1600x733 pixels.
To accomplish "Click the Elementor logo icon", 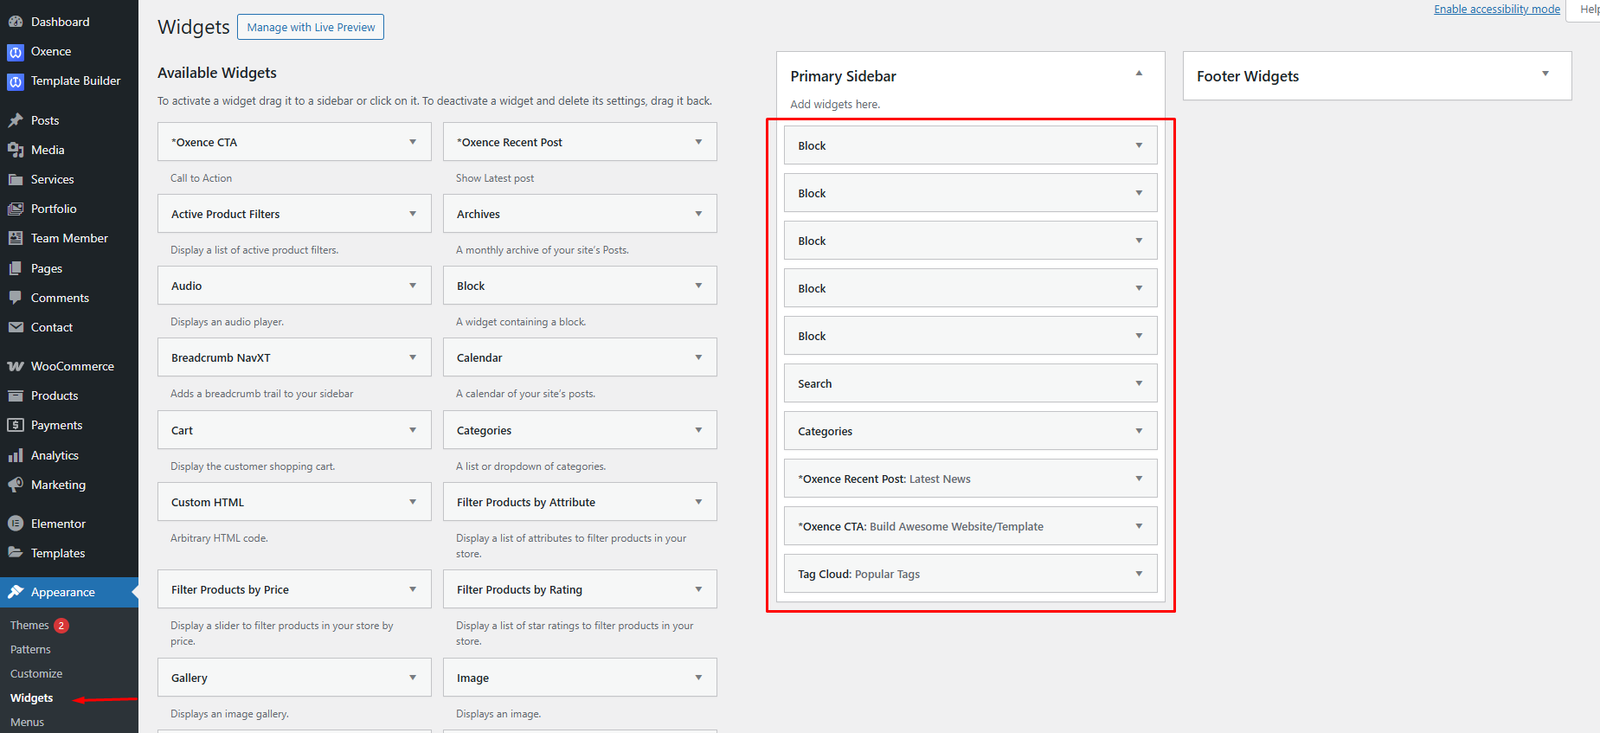I will 15,524.
